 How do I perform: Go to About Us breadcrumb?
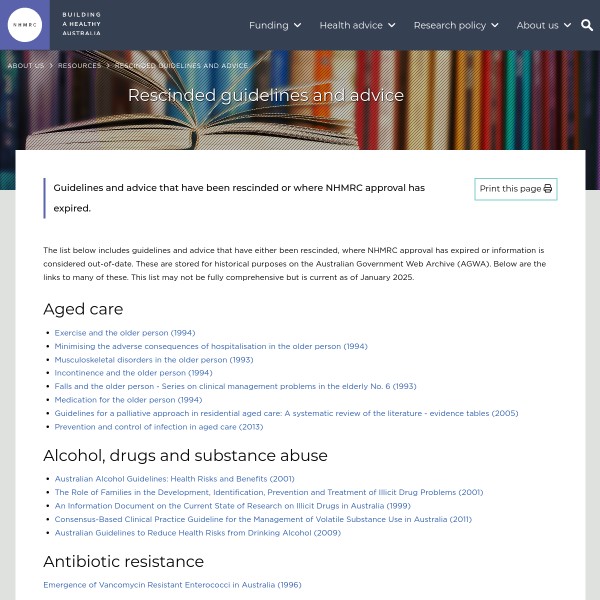[x=25, y=66]
